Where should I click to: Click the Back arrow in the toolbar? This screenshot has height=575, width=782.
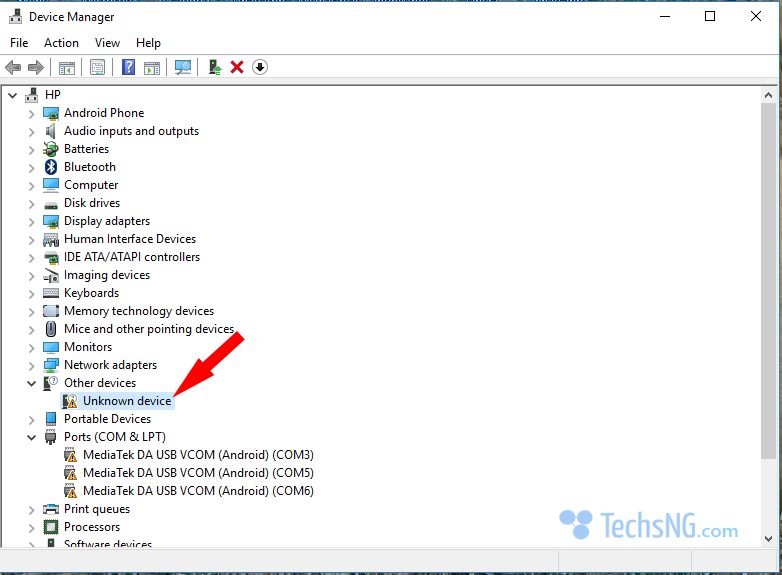(13, 67)
